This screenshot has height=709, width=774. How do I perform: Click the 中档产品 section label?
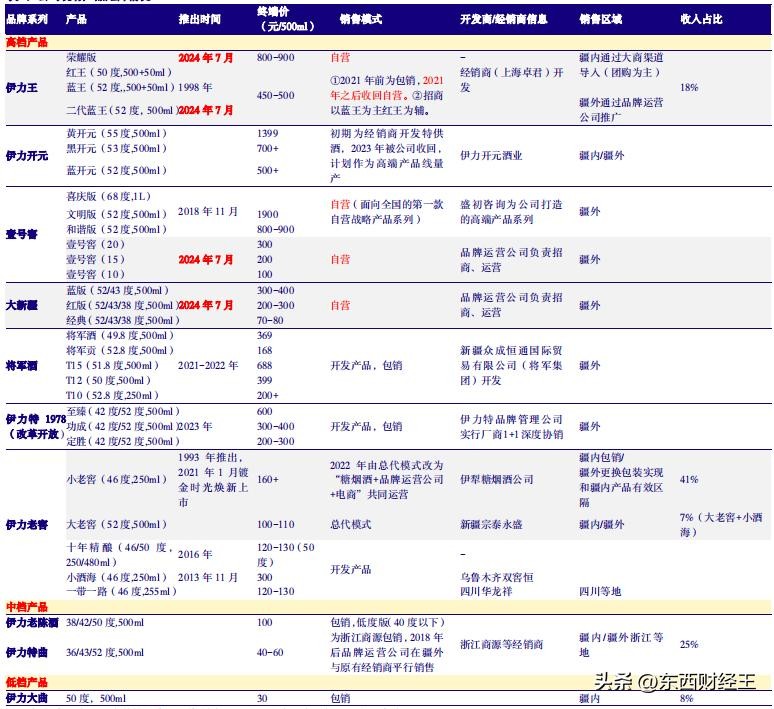pos(27,607)
